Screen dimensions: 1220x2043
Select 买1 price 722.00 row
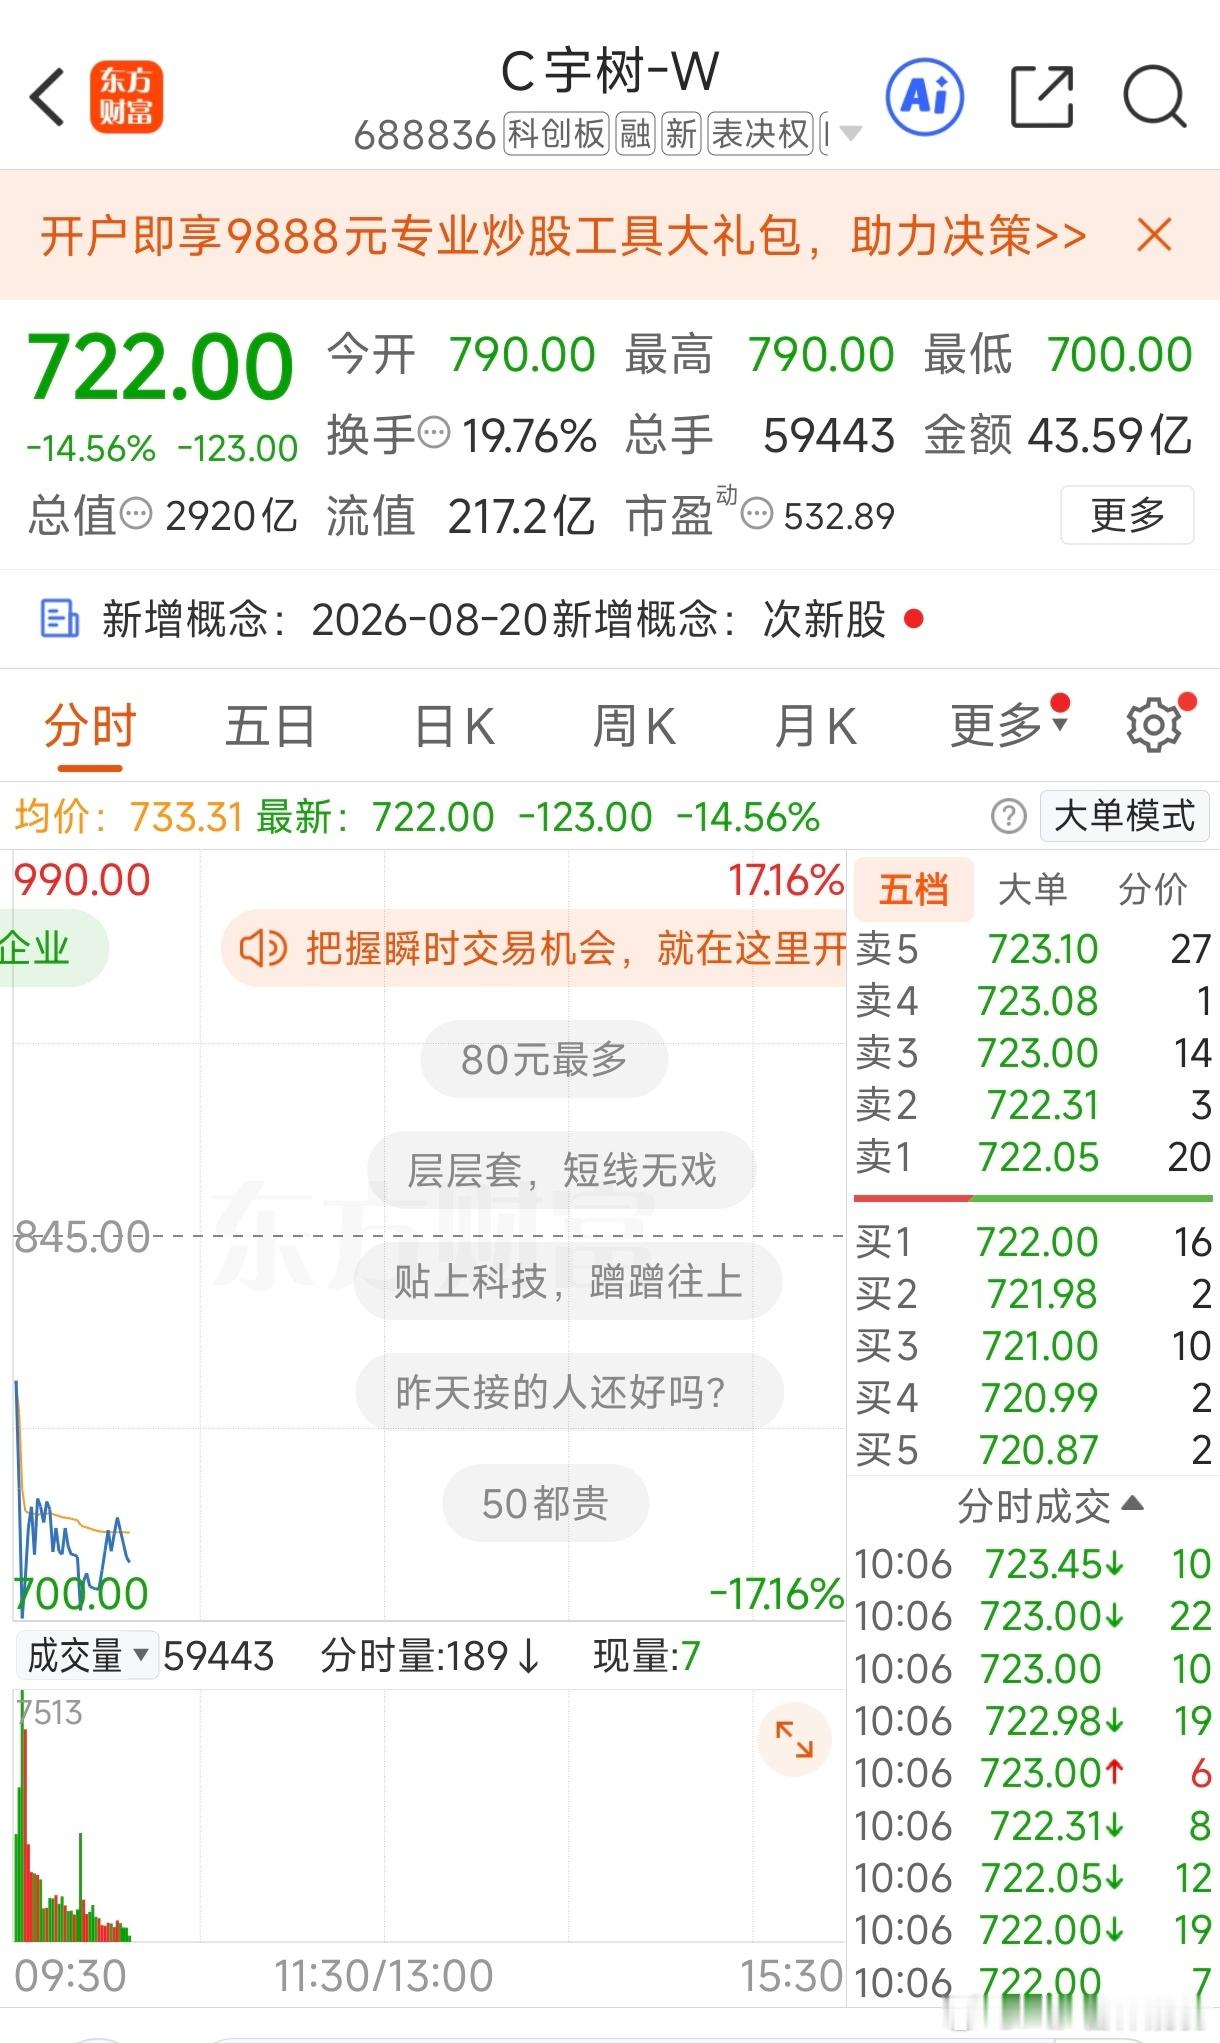[x=1033, y=1241]
